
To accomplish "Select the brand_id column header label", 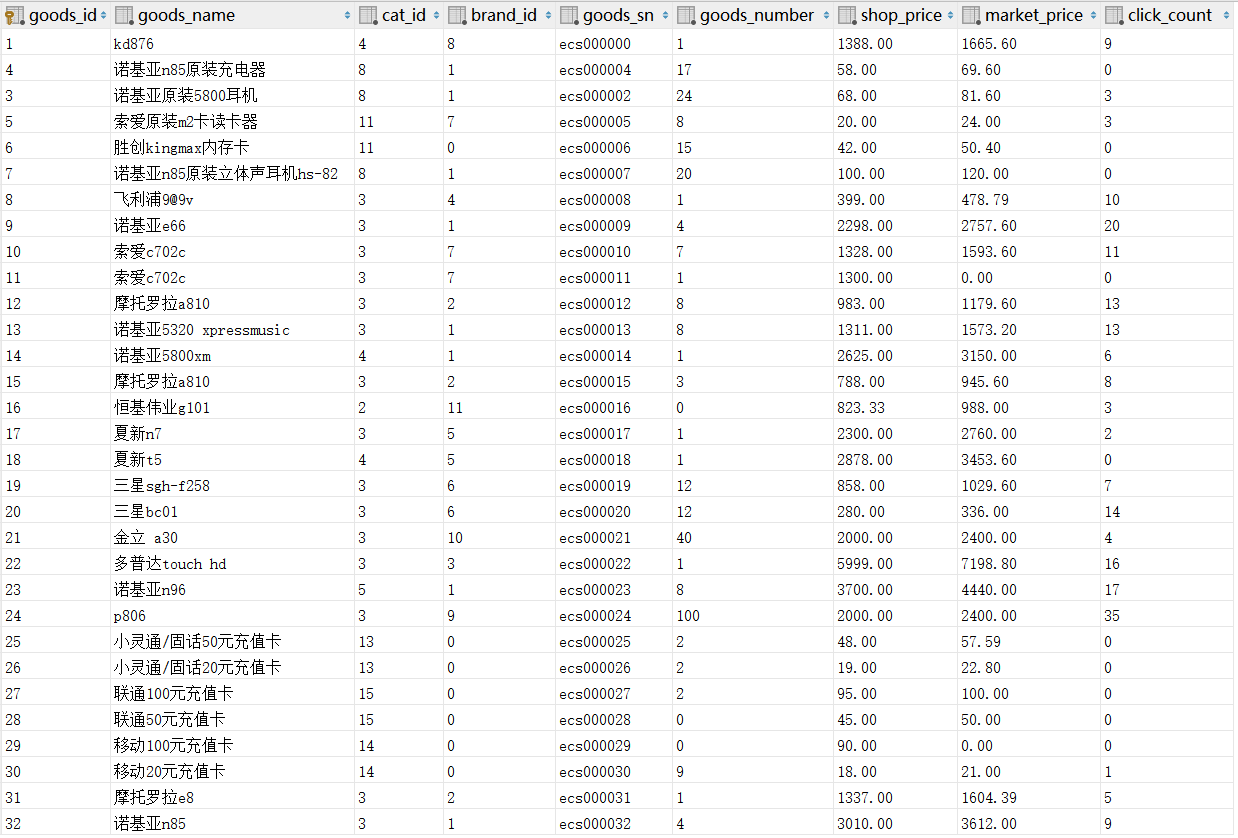I will point(504,15).
